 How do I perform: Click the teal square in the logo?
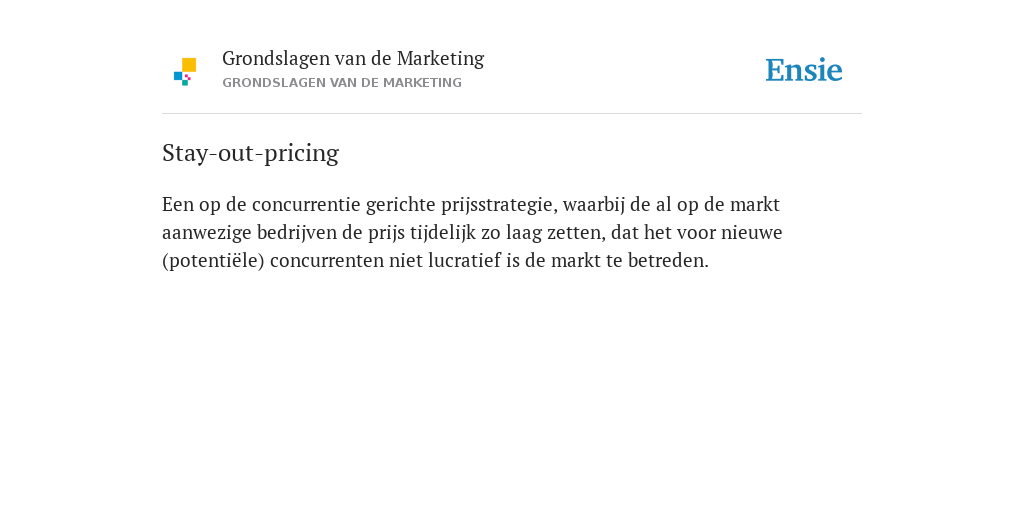(x=185, y=83)
